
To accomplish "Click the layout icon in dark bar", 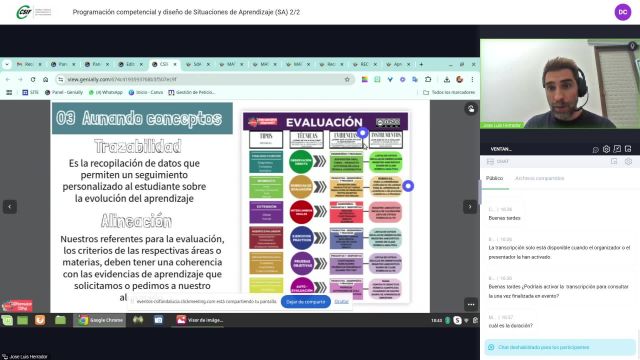I will tap(628, 149).
